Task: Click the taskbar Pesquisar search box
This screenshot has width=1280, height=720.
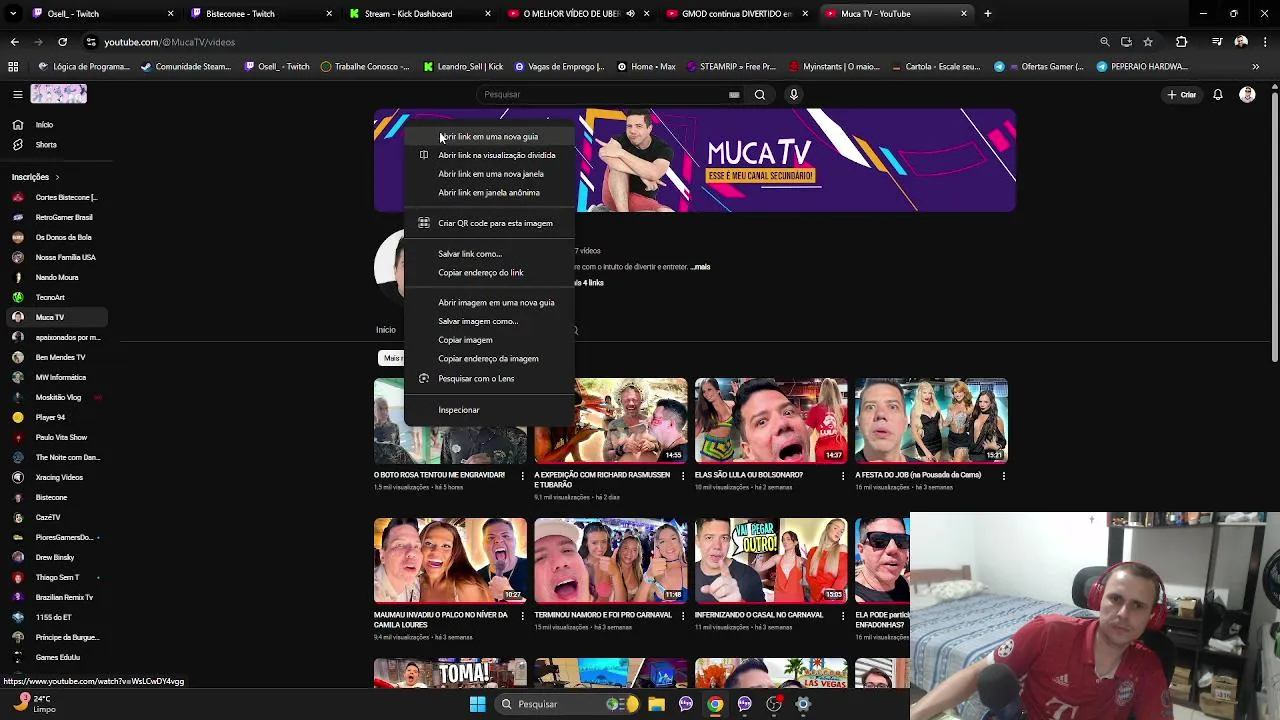Action: coord(566,704)
